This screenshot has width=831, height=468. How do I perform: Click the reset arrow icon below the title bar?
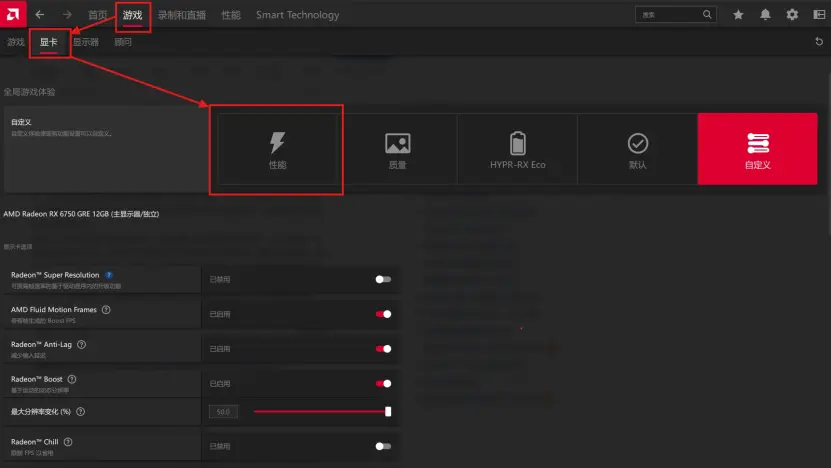(x=819, y=42)
